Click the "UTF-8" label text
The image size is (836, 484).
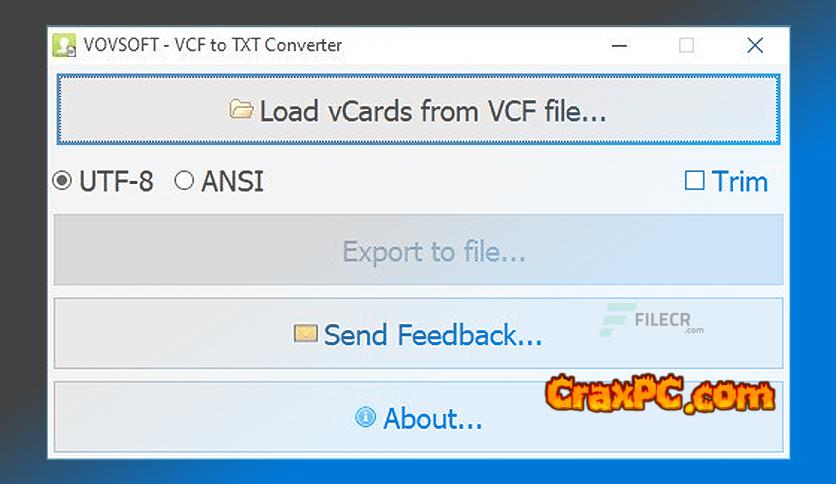click(x=116, y=182)
